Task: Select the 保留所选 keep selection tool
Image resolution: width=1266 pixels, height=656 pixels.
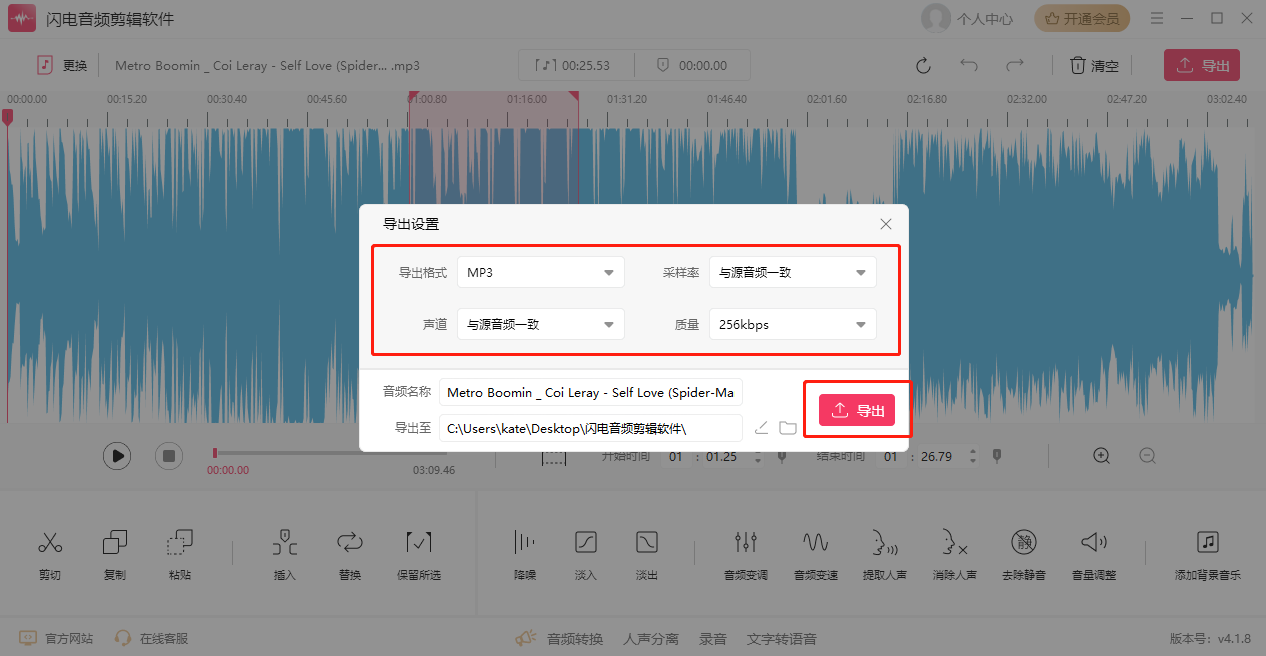Action: pyautogui.click(x=419, y=555)
